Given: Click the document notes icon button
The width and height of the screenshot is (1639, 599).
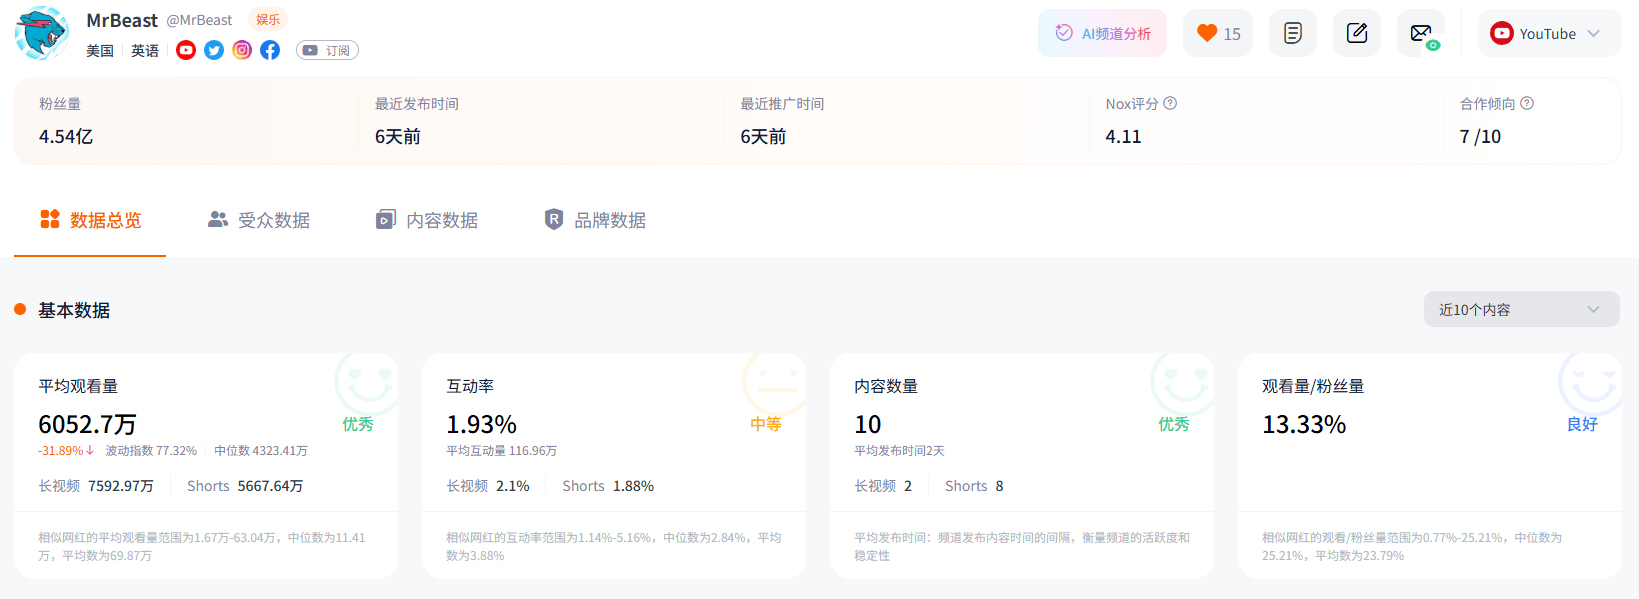Looking at the screenshot, I should point(1292,33).
